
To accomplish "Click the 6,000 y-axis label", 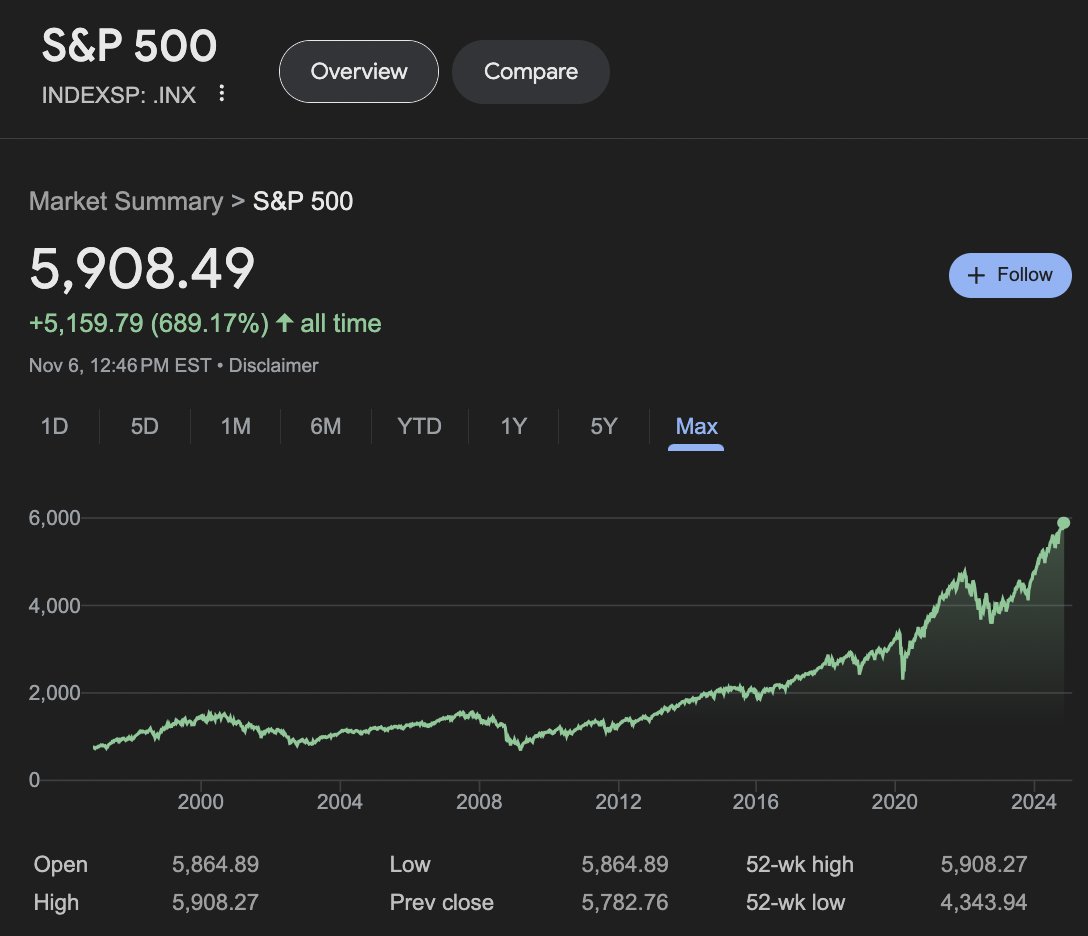I will pyautogui.click(x=54, y=518).
